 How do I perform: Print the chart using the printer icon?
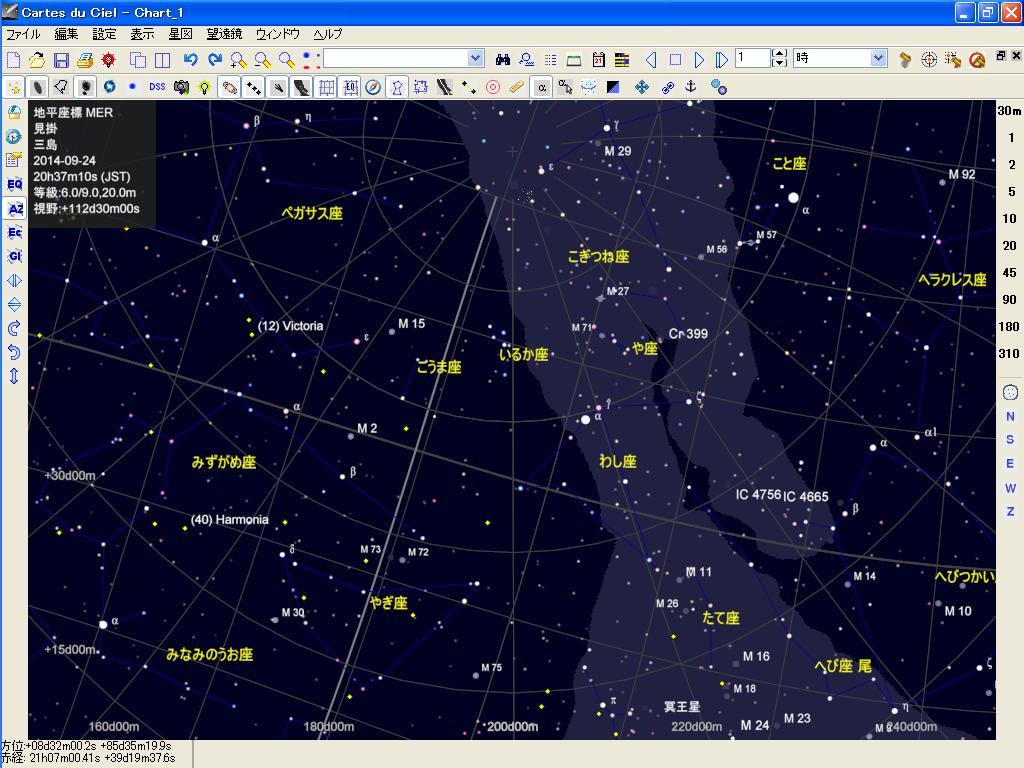pyautogui.click(x=85, y=60)
